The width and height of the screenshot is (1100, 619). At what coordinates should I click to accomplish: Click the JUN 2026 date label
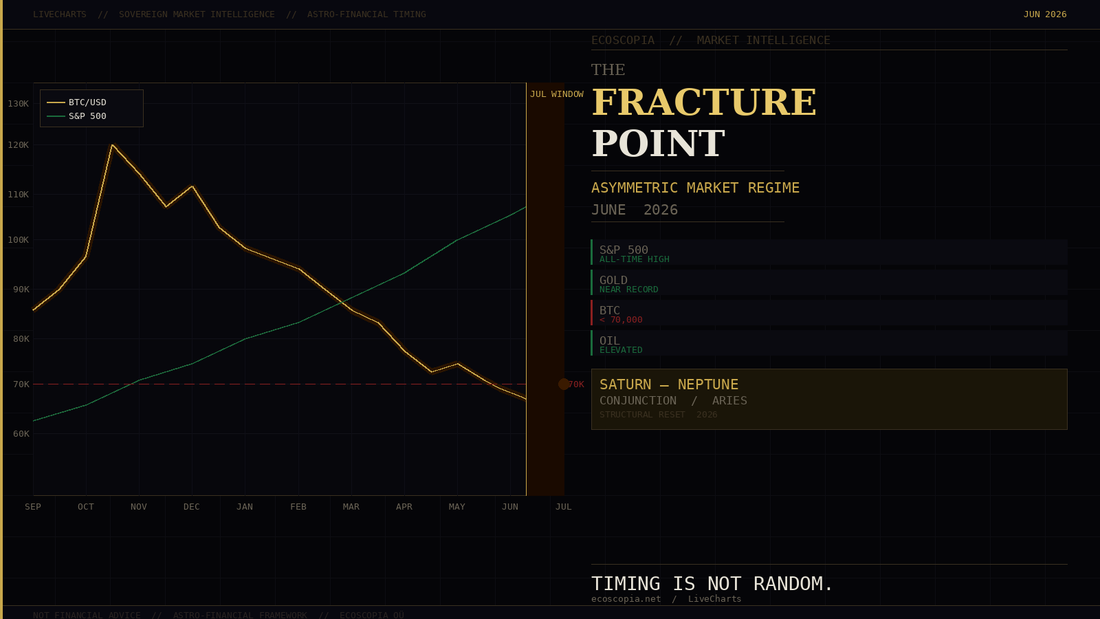1045,14
